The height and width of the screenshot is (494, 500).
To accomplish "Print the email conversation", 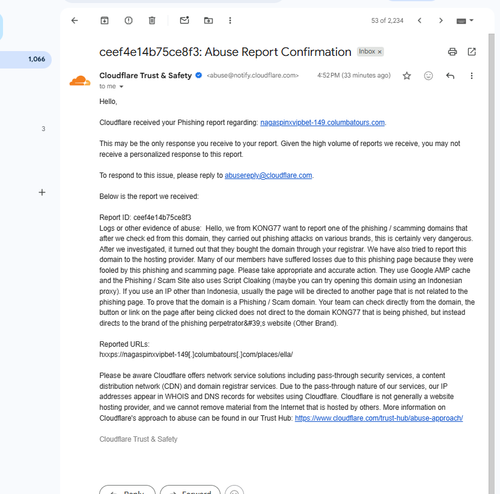I will [452, 52].
